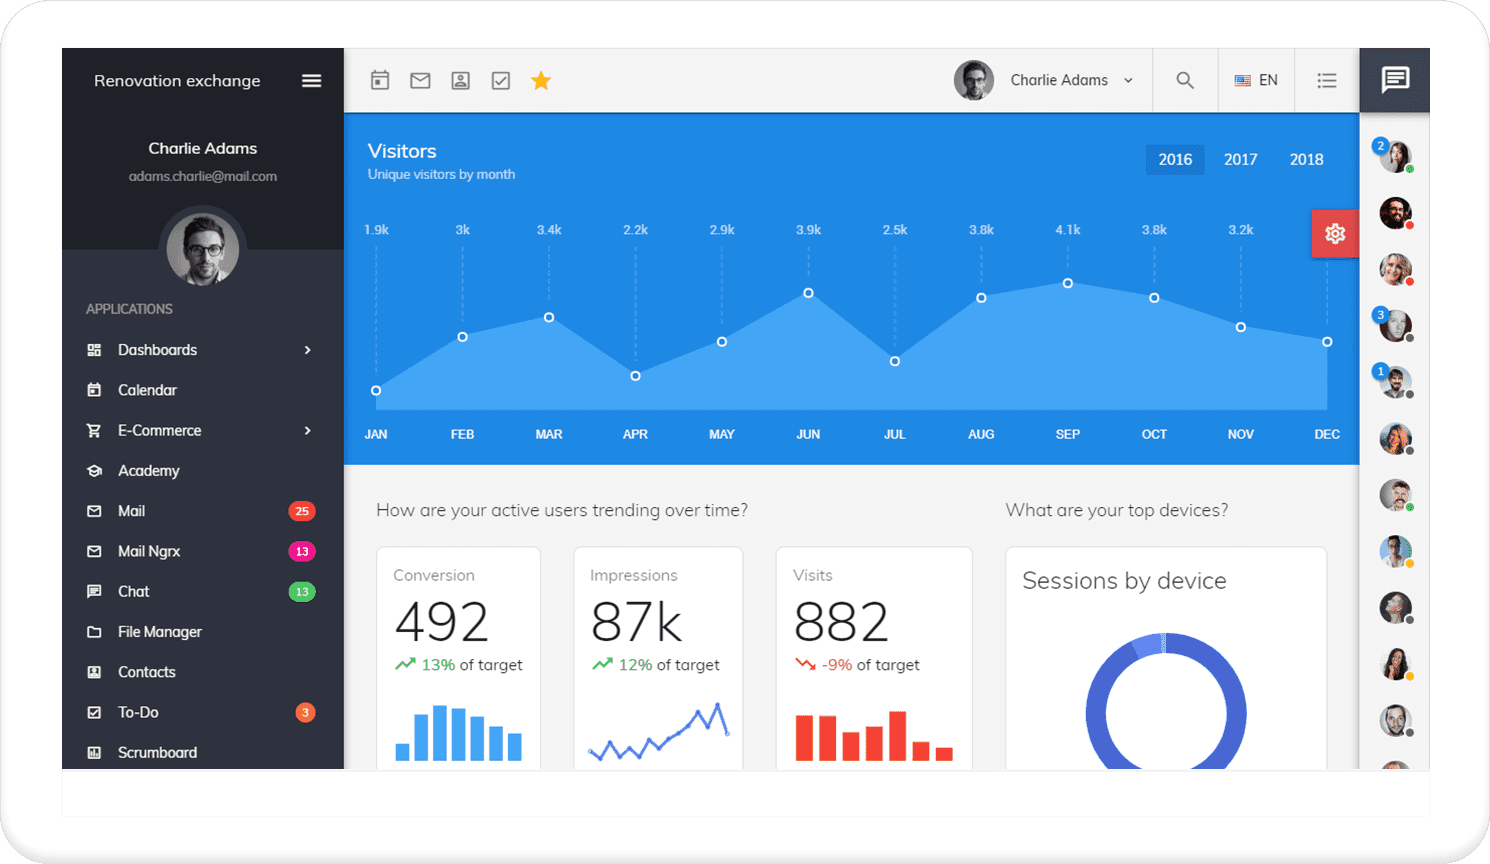This screenshot has width=1490, height=864.
Task: Click the JAN 1.9k data point
Action: pyautogui.click(x=376, y=391)
